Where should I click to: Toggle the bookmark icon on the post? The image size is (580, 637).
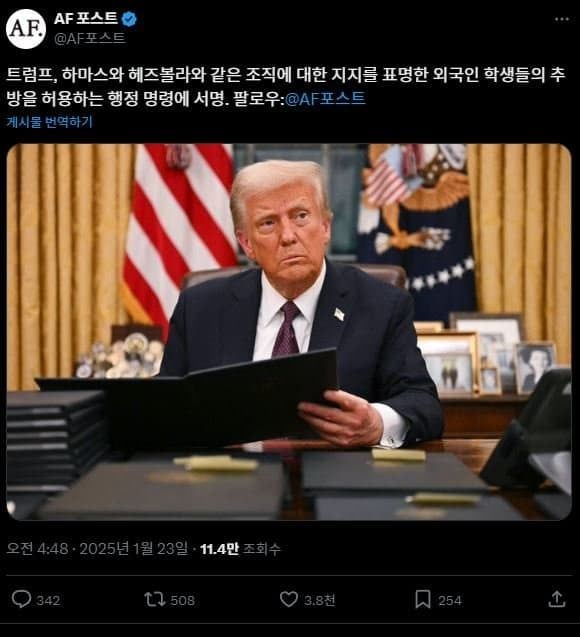[423, 599]
